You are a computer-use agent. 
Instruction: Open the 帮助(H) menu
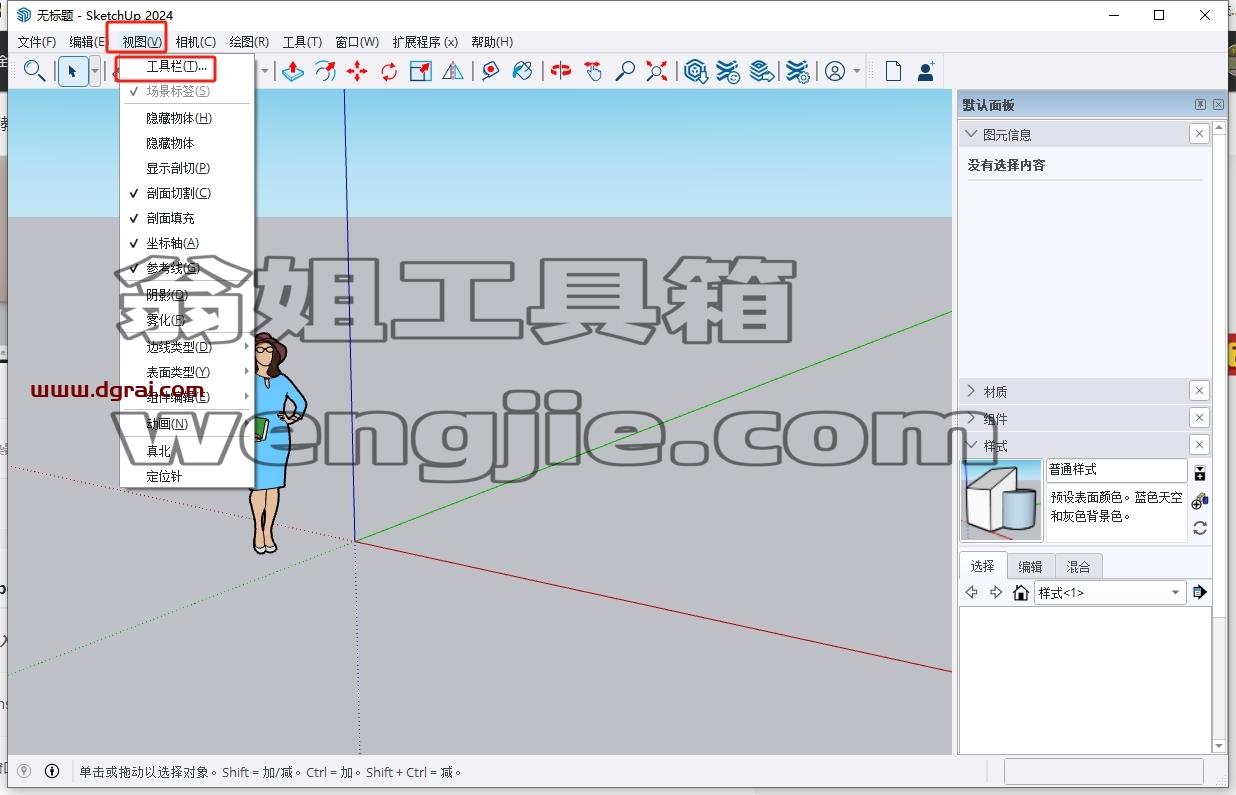[x=492, y=42]
